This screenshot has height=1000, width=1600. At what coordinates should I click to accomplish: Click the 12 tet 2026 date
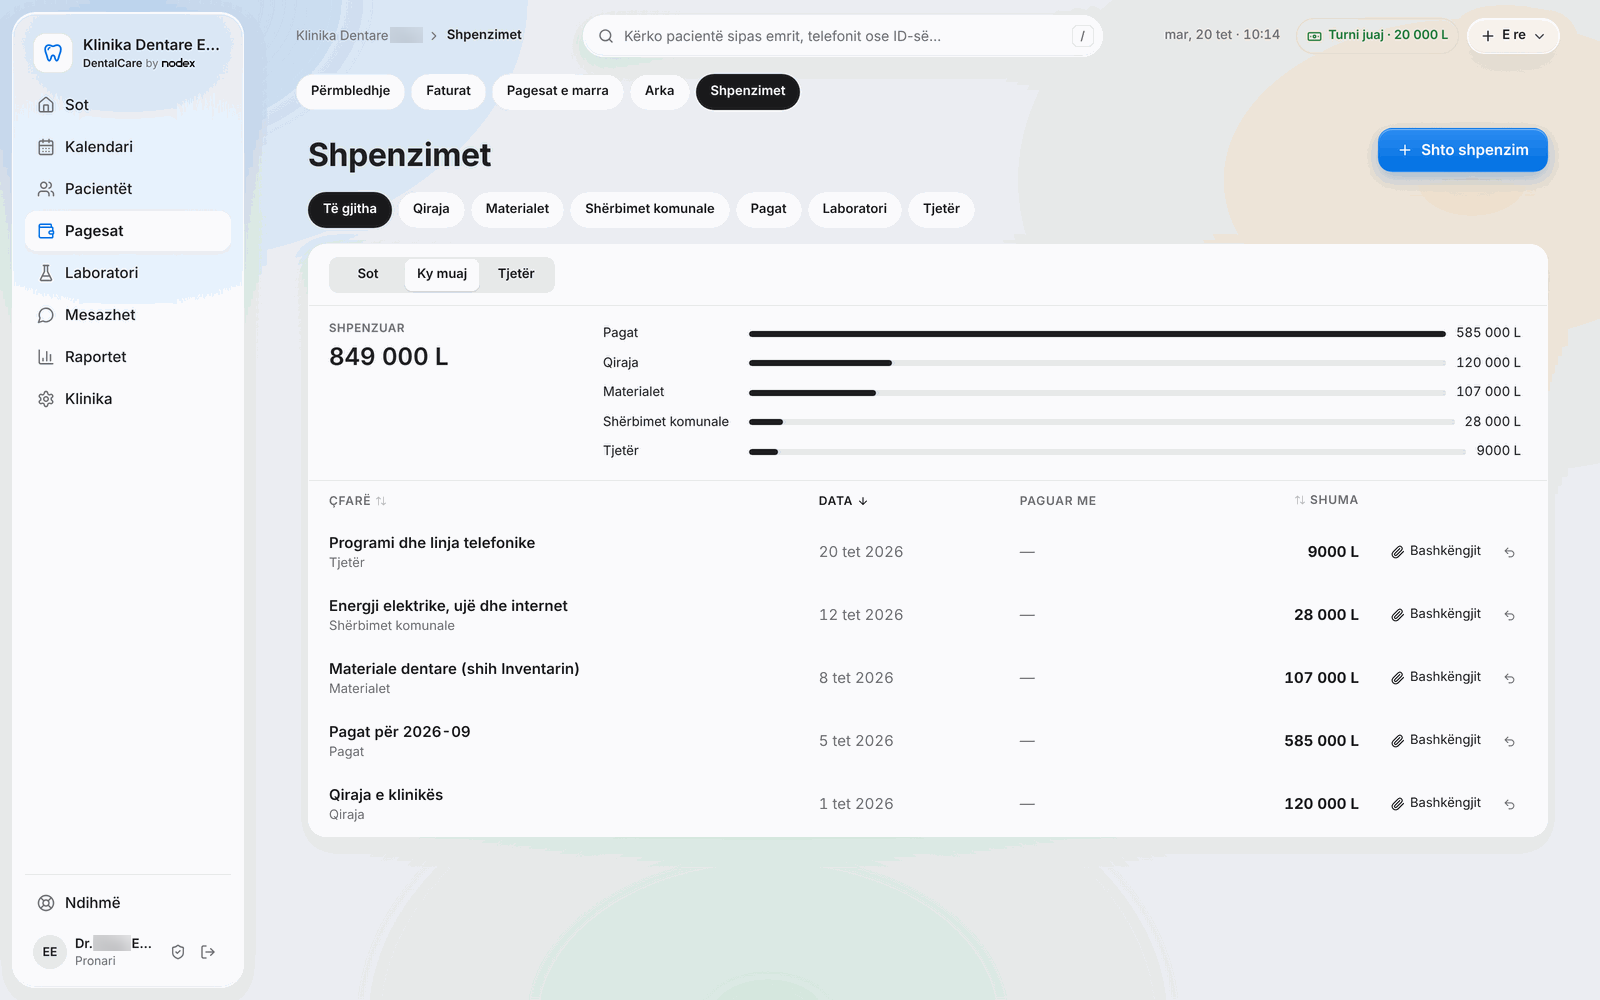pos(861,615)
